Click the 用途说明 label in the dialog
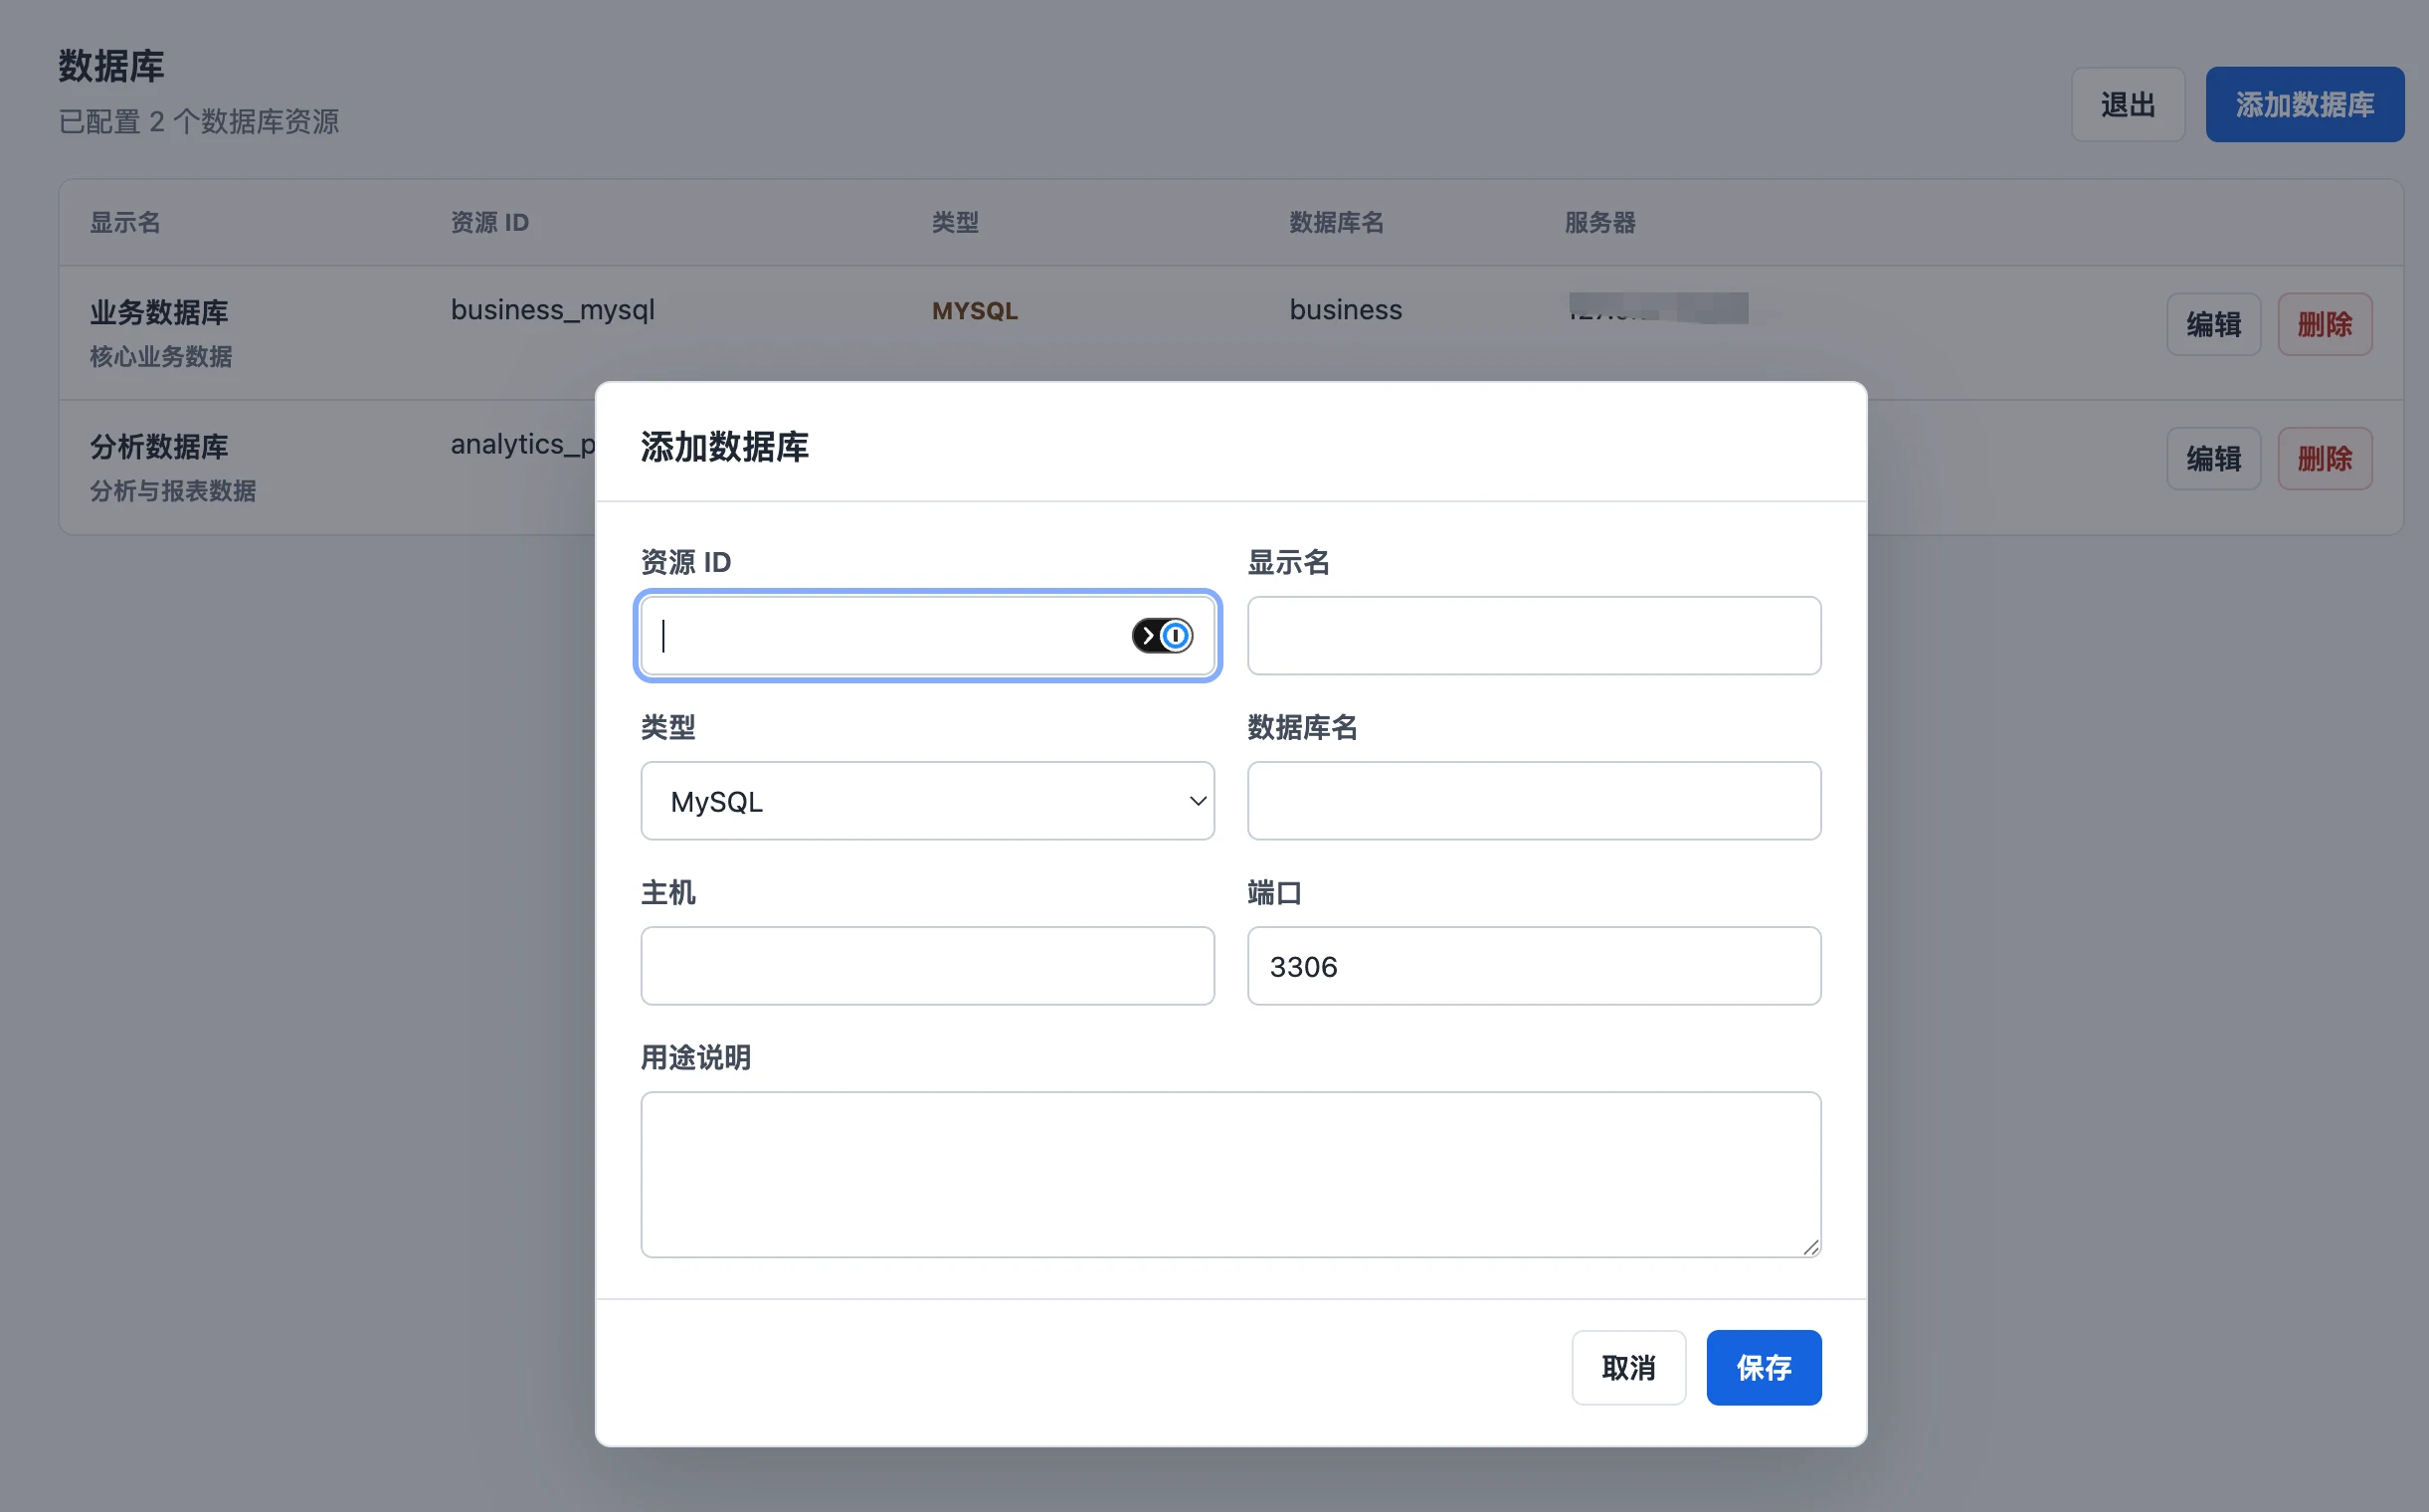 696,1057
